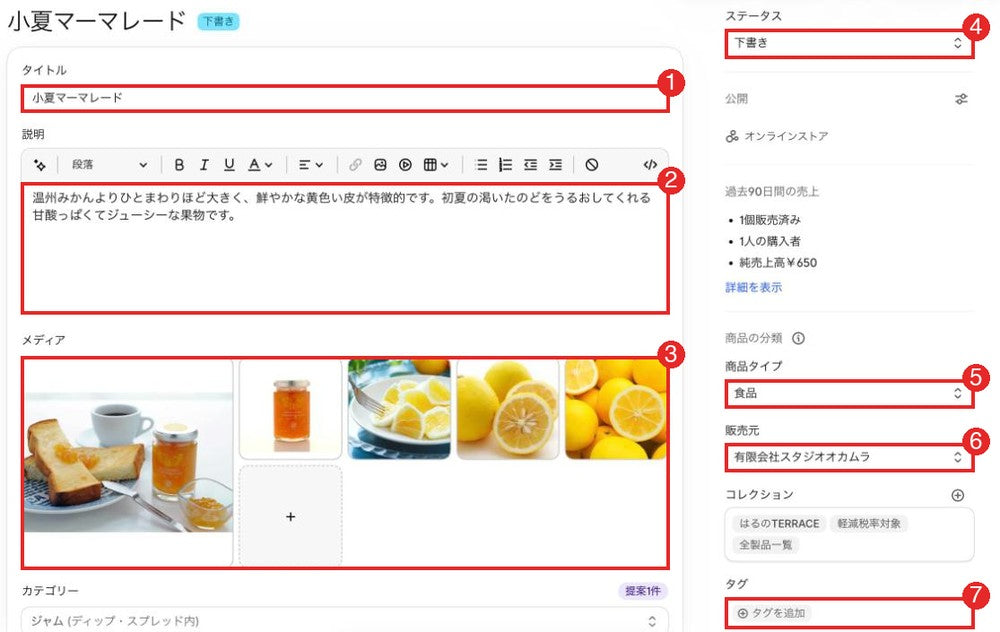Click the plus tile to add media
1000x632 pixels.
(291, 516)
